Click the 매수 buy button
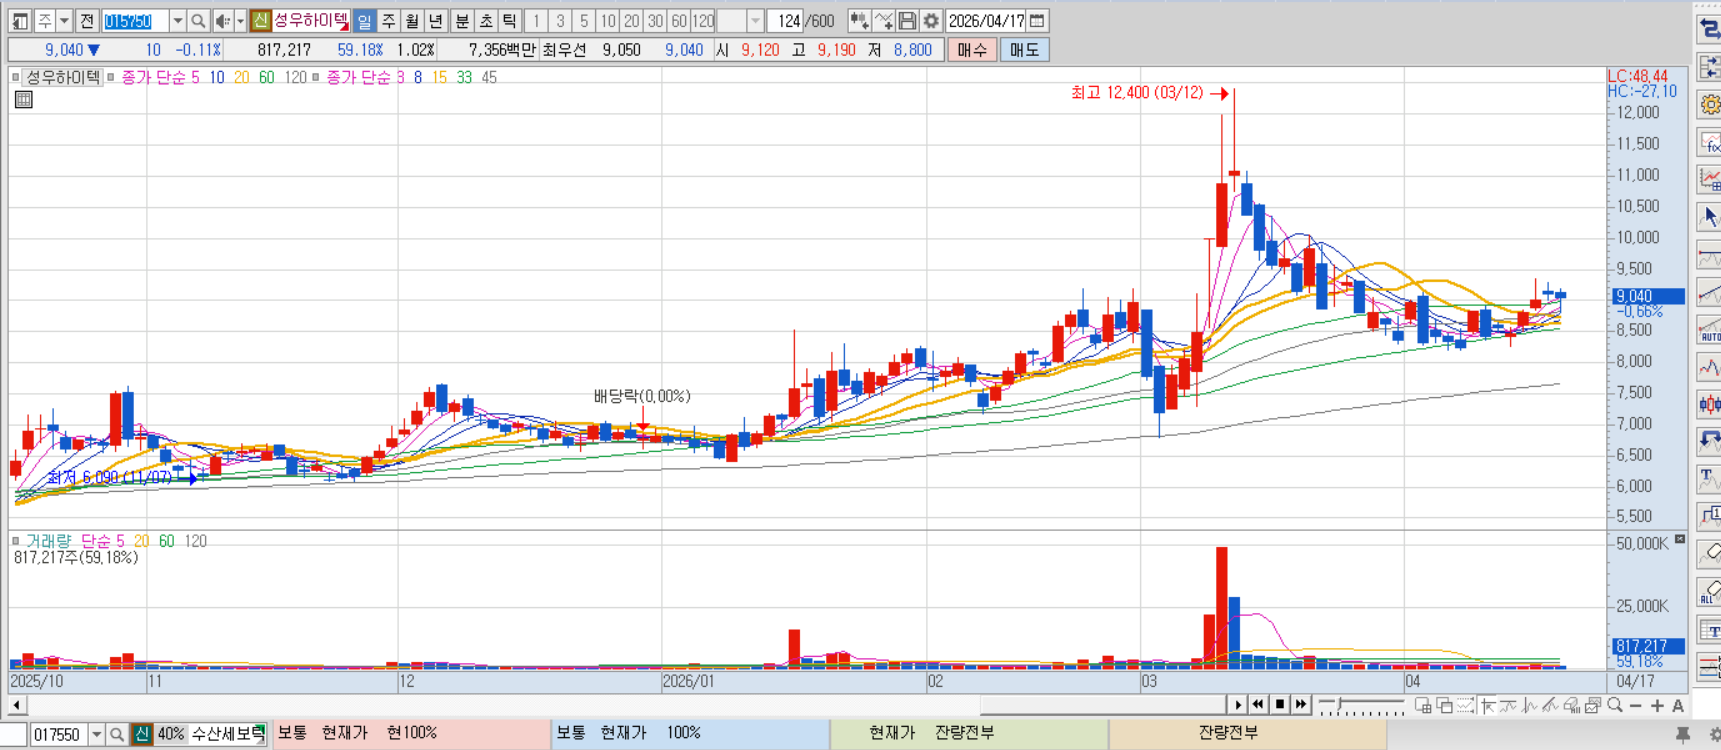Image resolution: width=1721 pixels, height=750 pixels. 972,50
